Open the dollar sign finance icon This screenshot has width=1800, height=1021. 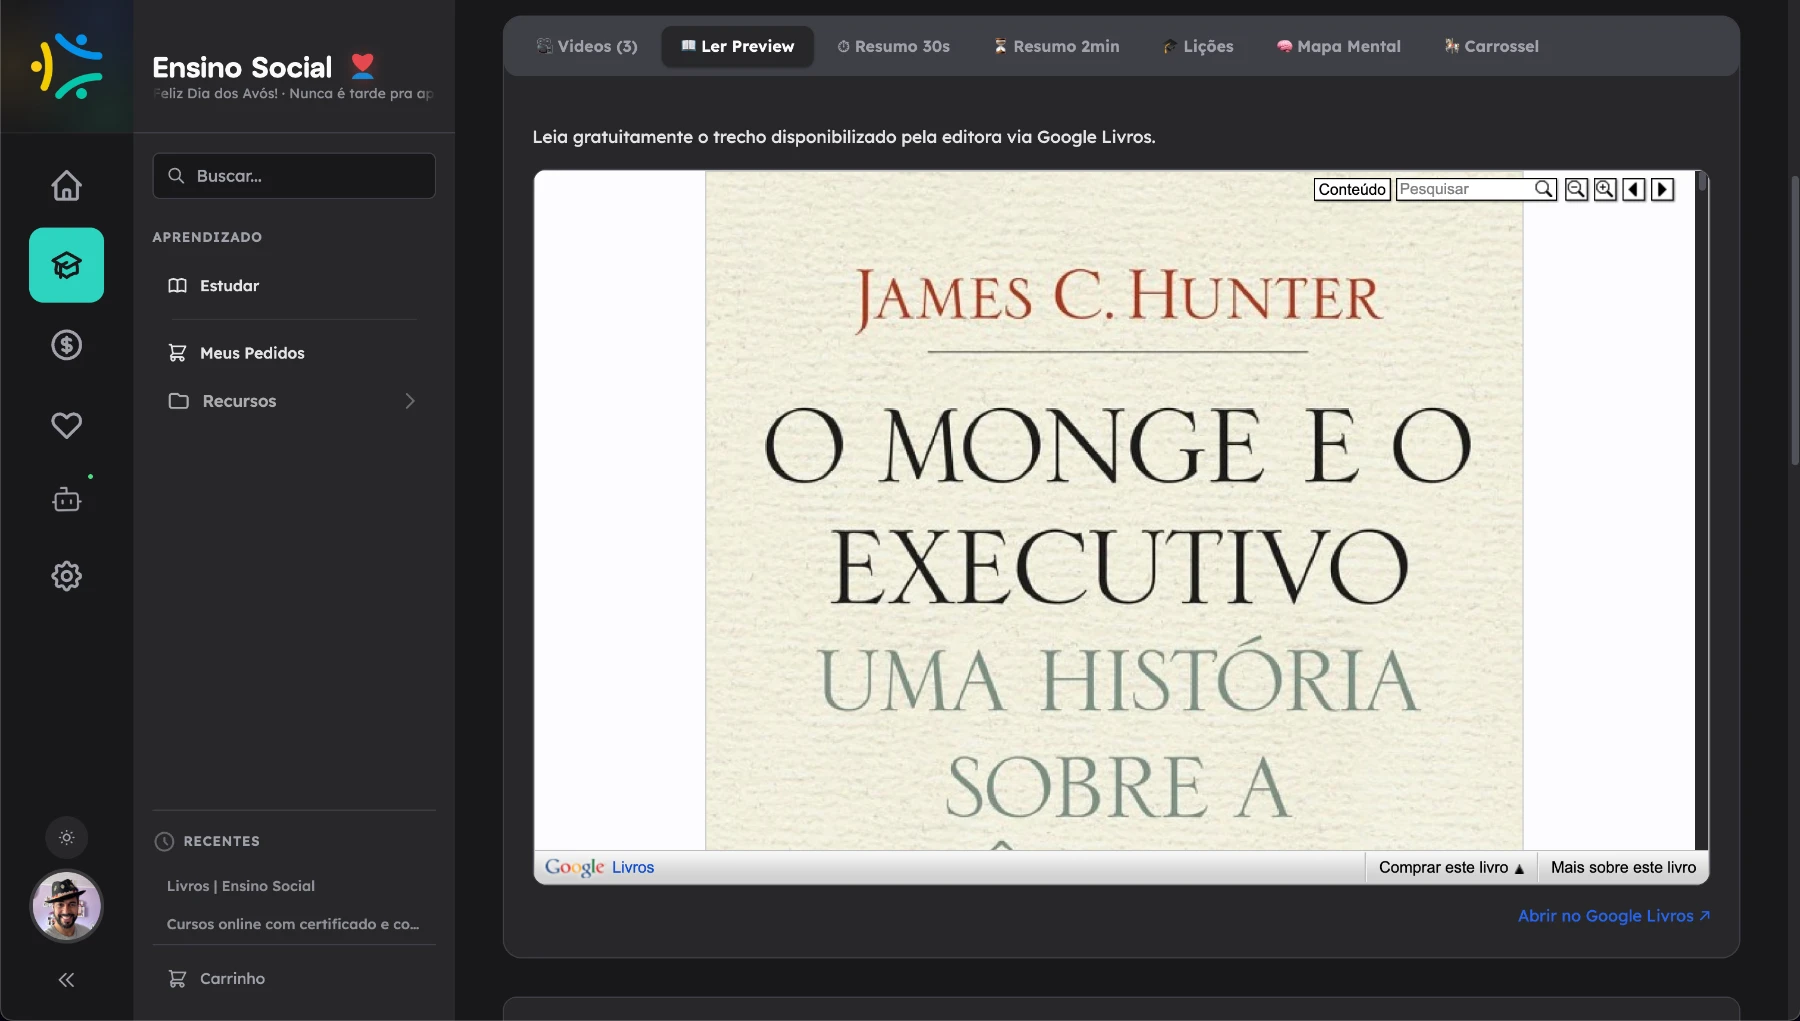click(x=66, y=345)
